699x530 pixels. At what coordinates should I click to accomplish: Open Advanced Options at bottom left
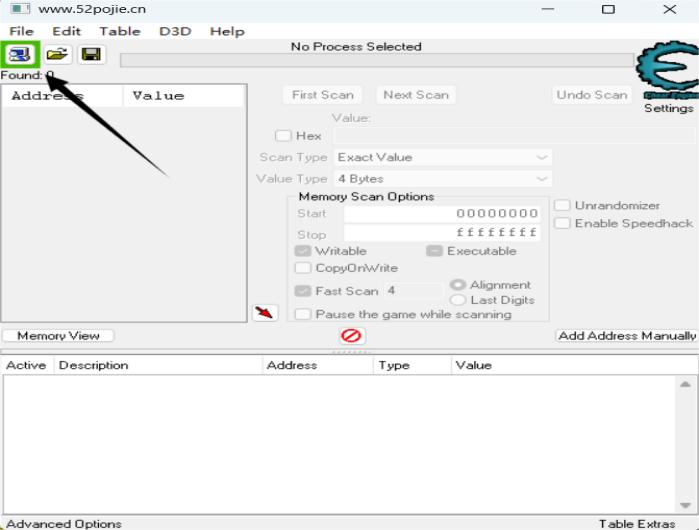tap(64, 523)
